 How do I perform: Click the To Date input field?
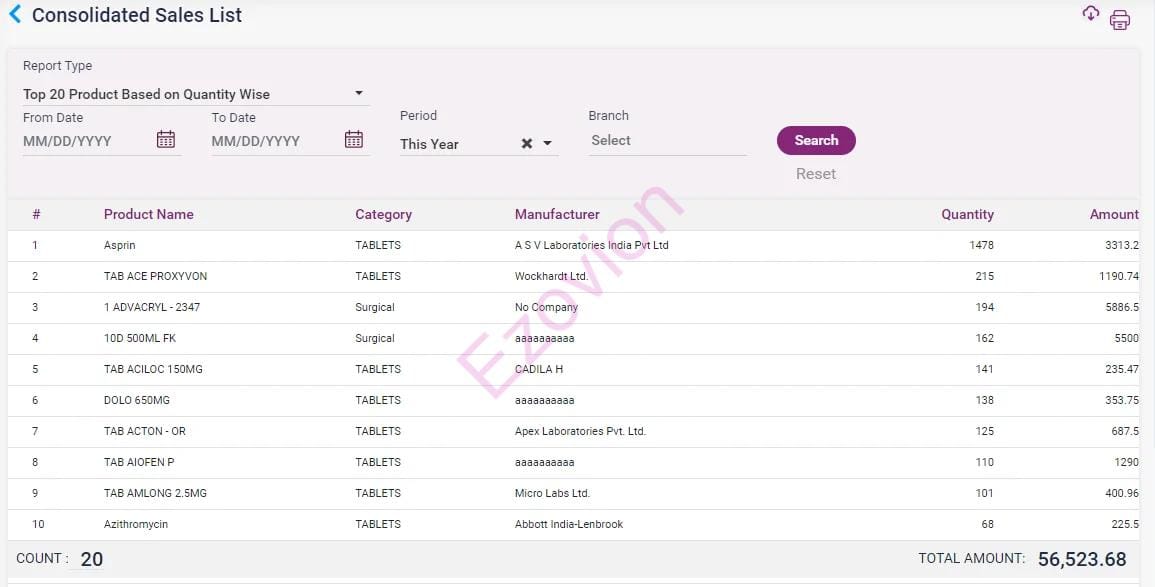click(273, 141)
